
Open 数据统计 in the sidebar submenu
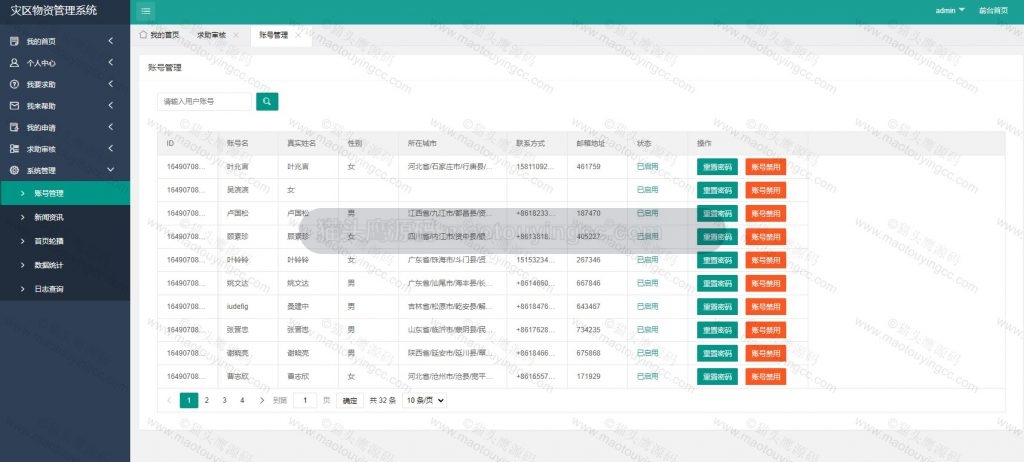[x=65, y=265]
